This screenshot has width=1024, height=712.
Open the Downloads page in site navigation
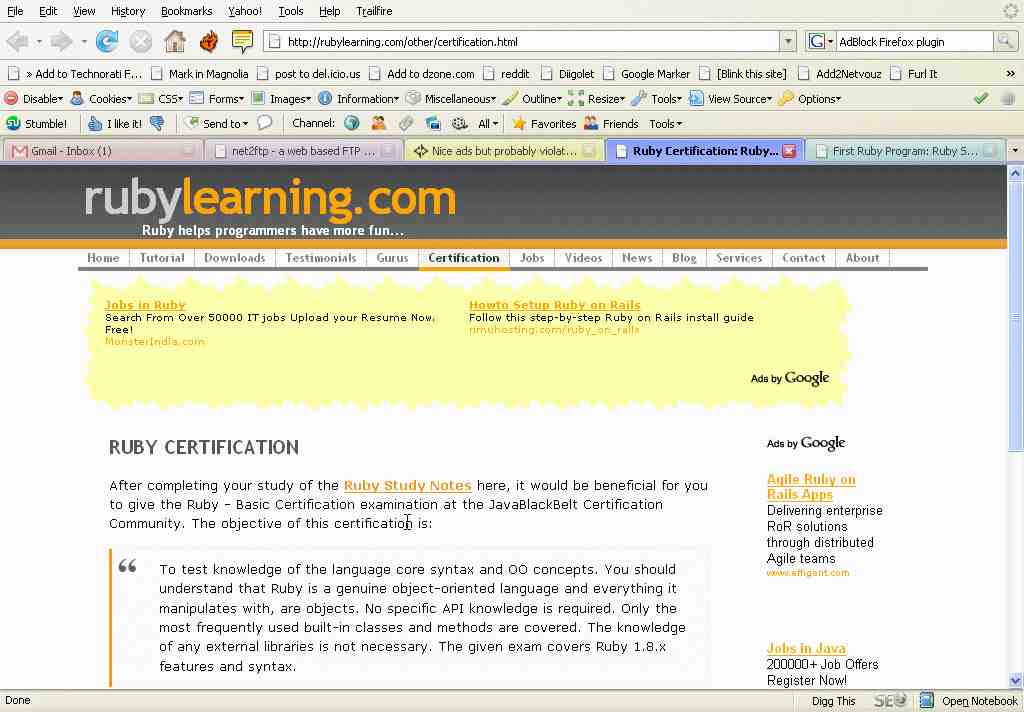pos(234,258)
